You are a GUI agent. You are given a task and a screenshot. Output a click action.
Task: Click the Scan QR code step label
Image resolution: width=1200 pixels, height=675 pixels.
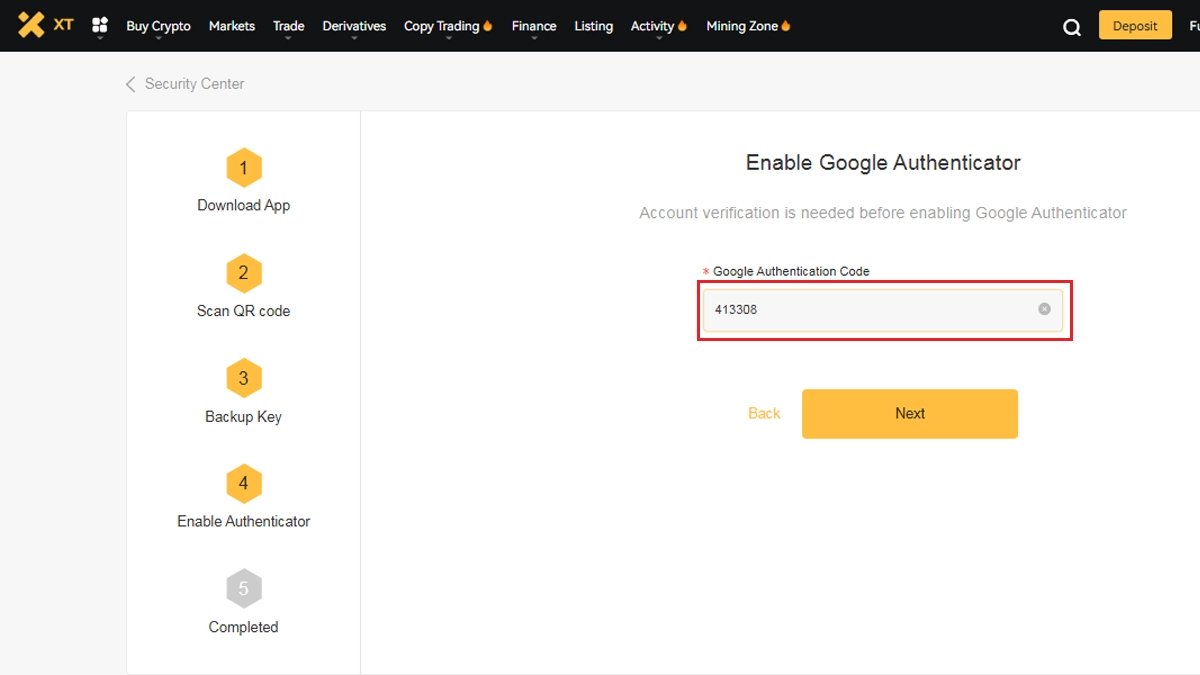click(x=243, y=311)
